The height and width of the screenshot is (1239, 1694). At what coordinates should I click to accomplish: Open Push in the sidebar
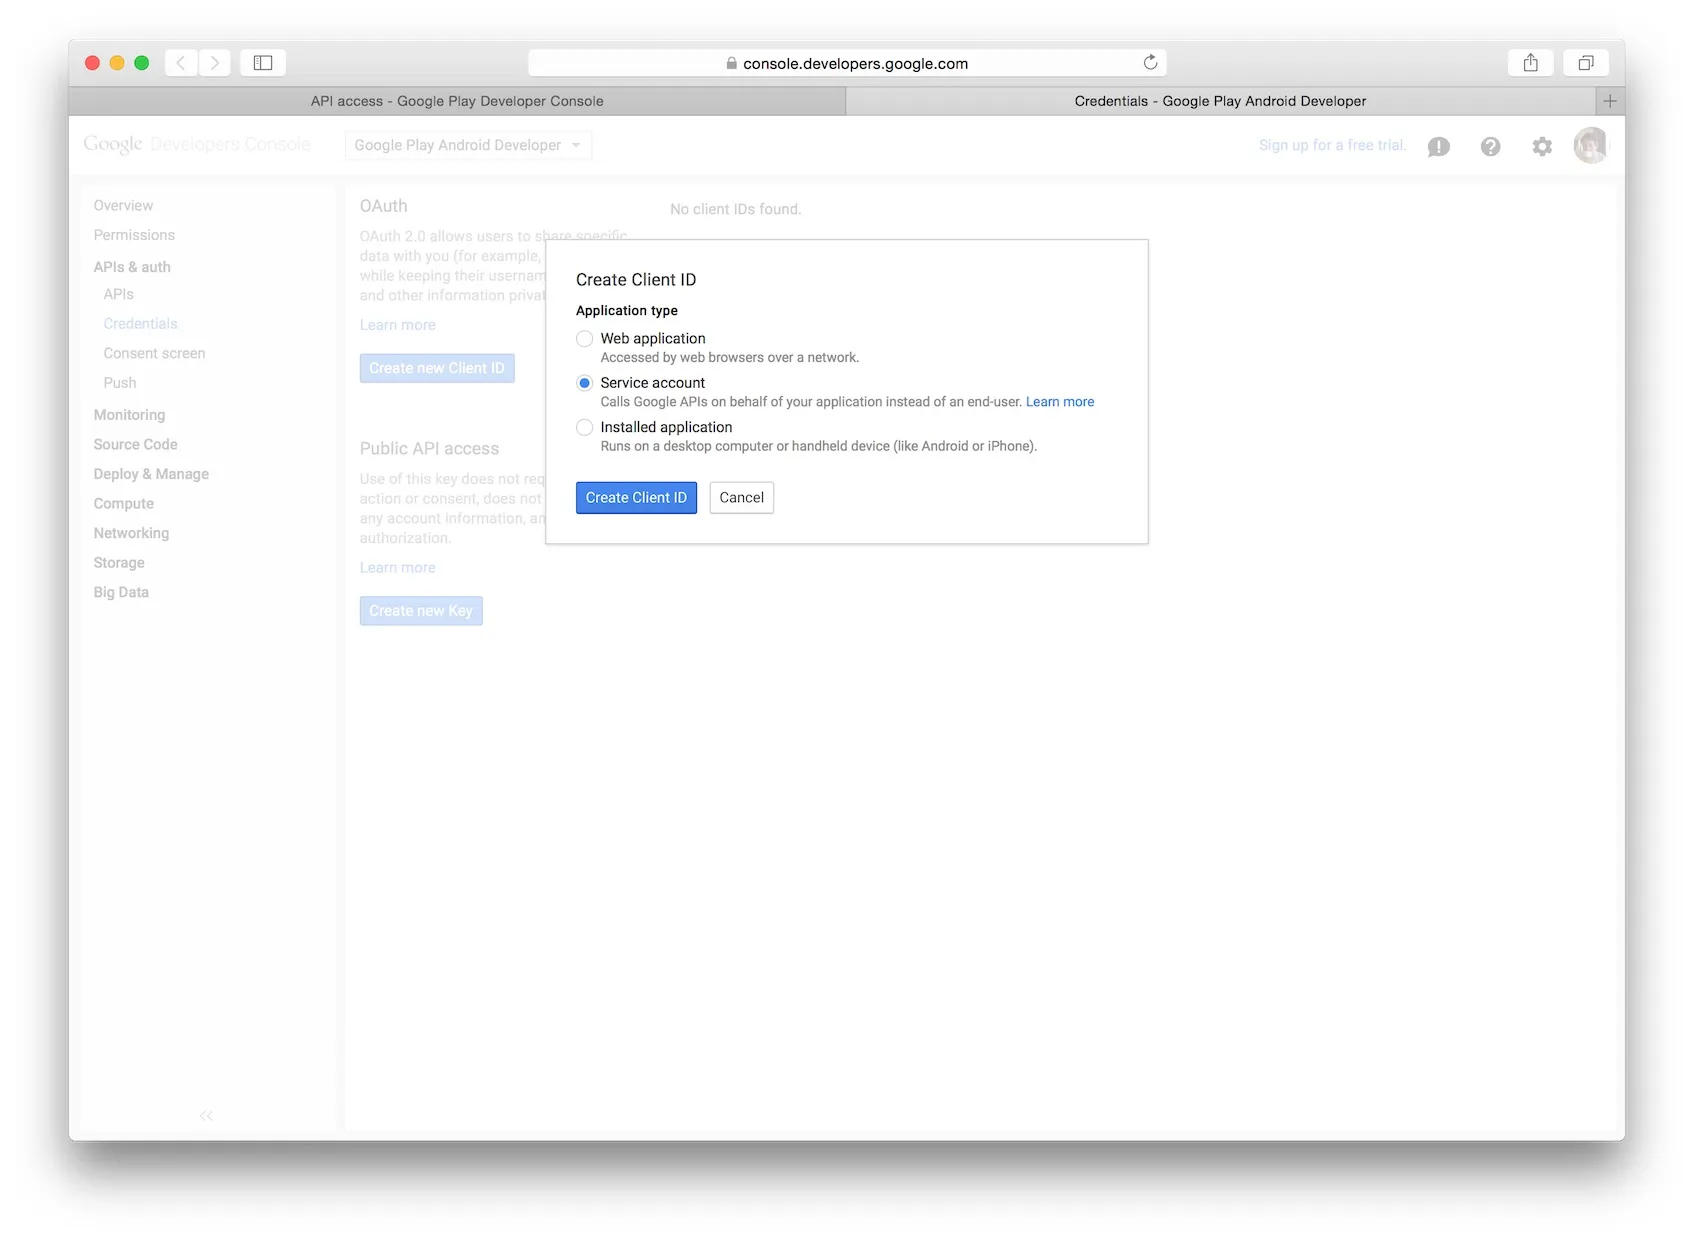click(119, 383)
